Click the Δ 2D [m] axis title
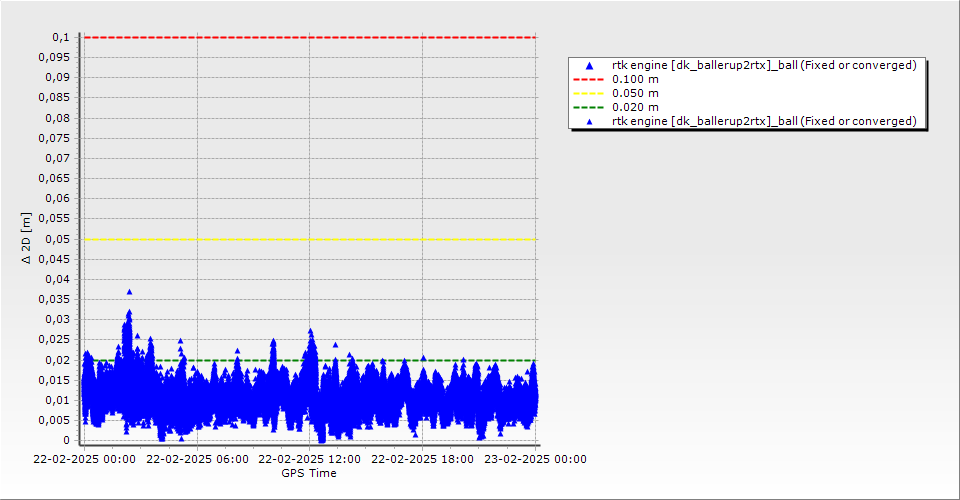 tap(26, 238)
